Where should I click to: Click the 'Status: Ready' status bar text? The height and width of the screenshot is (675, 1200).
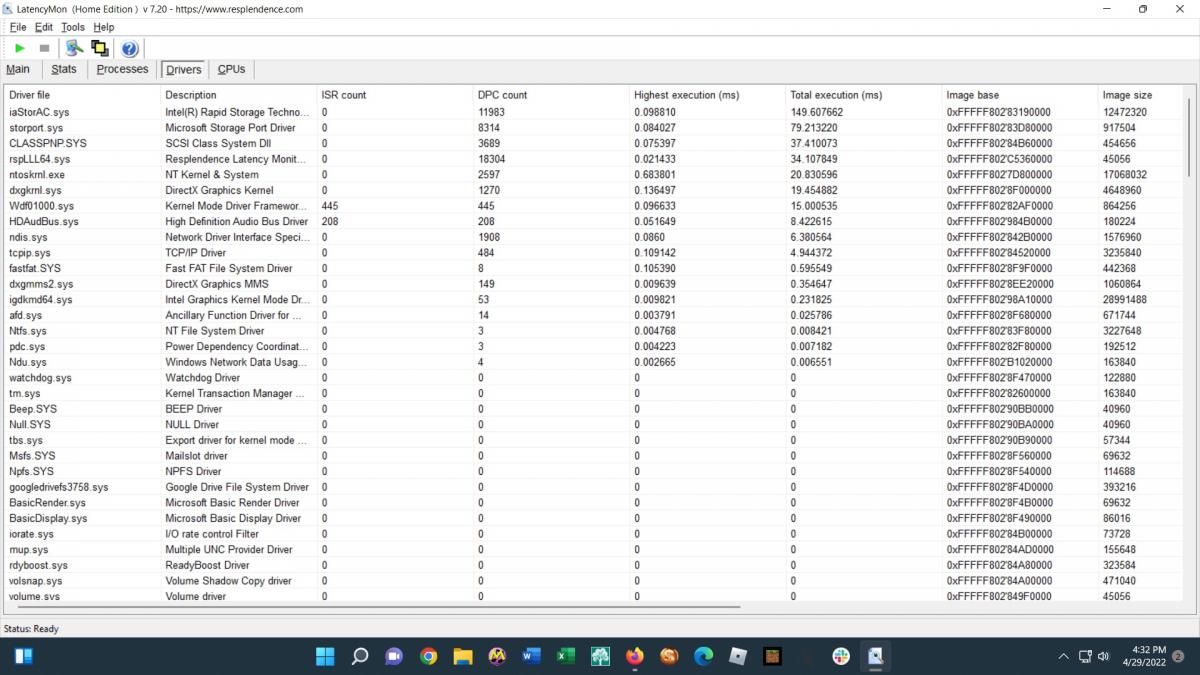pyautogui.click(x=31, y=629)
